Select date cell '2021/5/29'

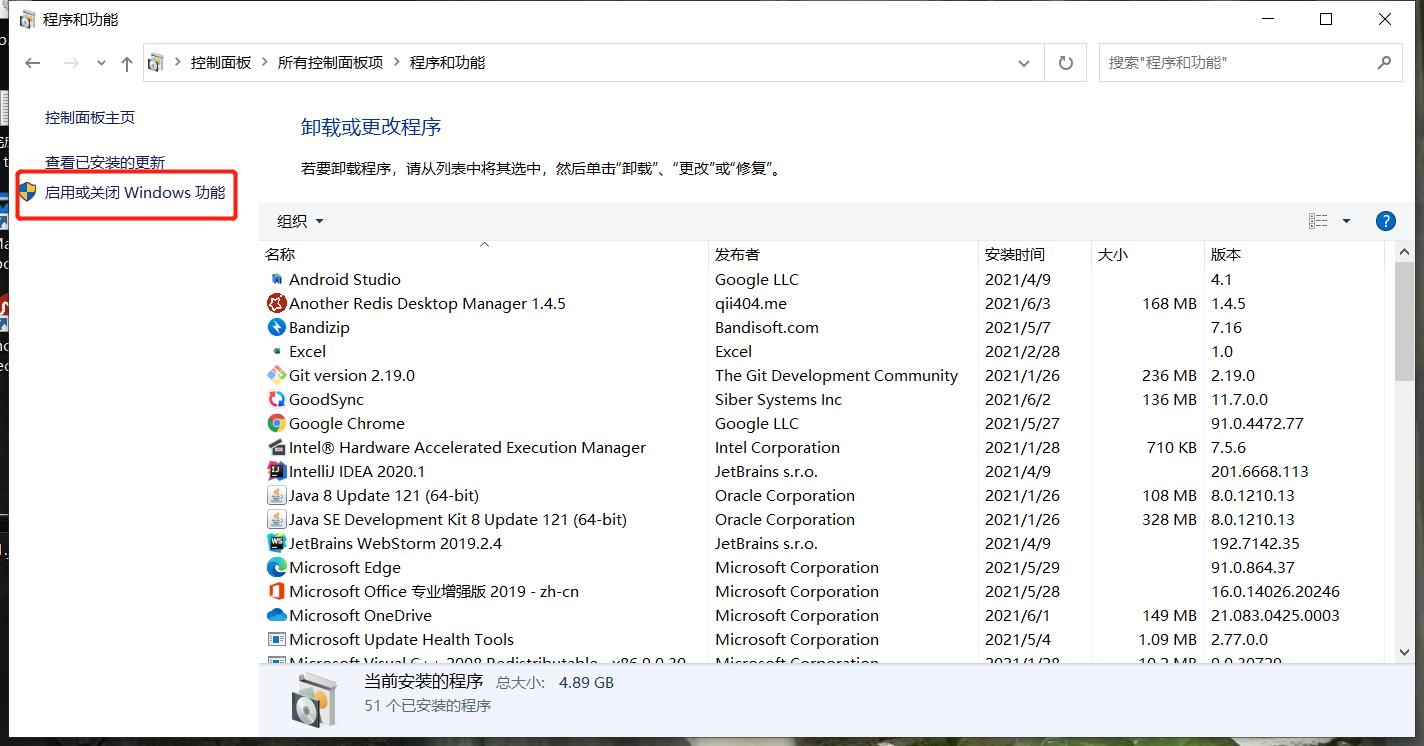[x=1022, y=567]
